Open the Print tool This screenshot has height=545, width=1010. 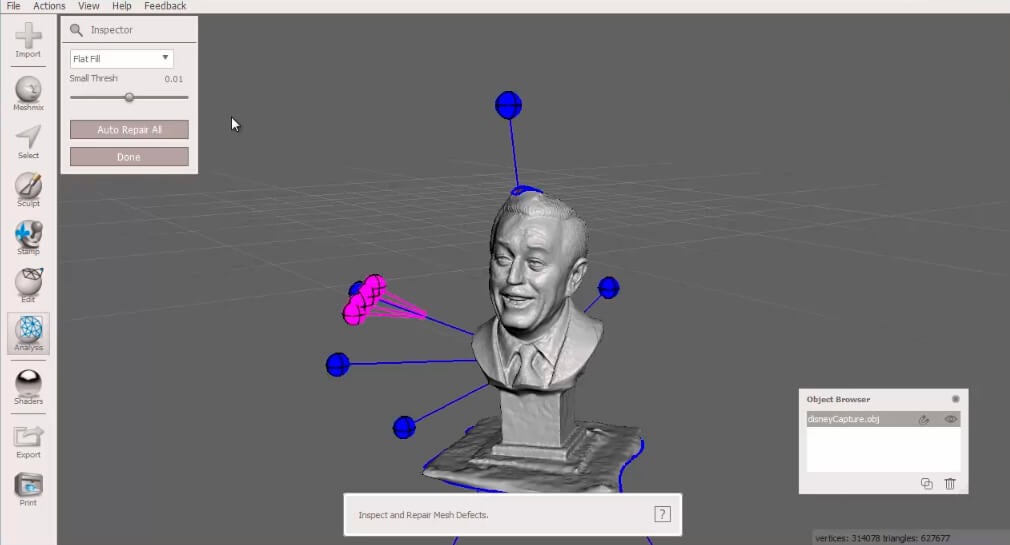[28, 489]
